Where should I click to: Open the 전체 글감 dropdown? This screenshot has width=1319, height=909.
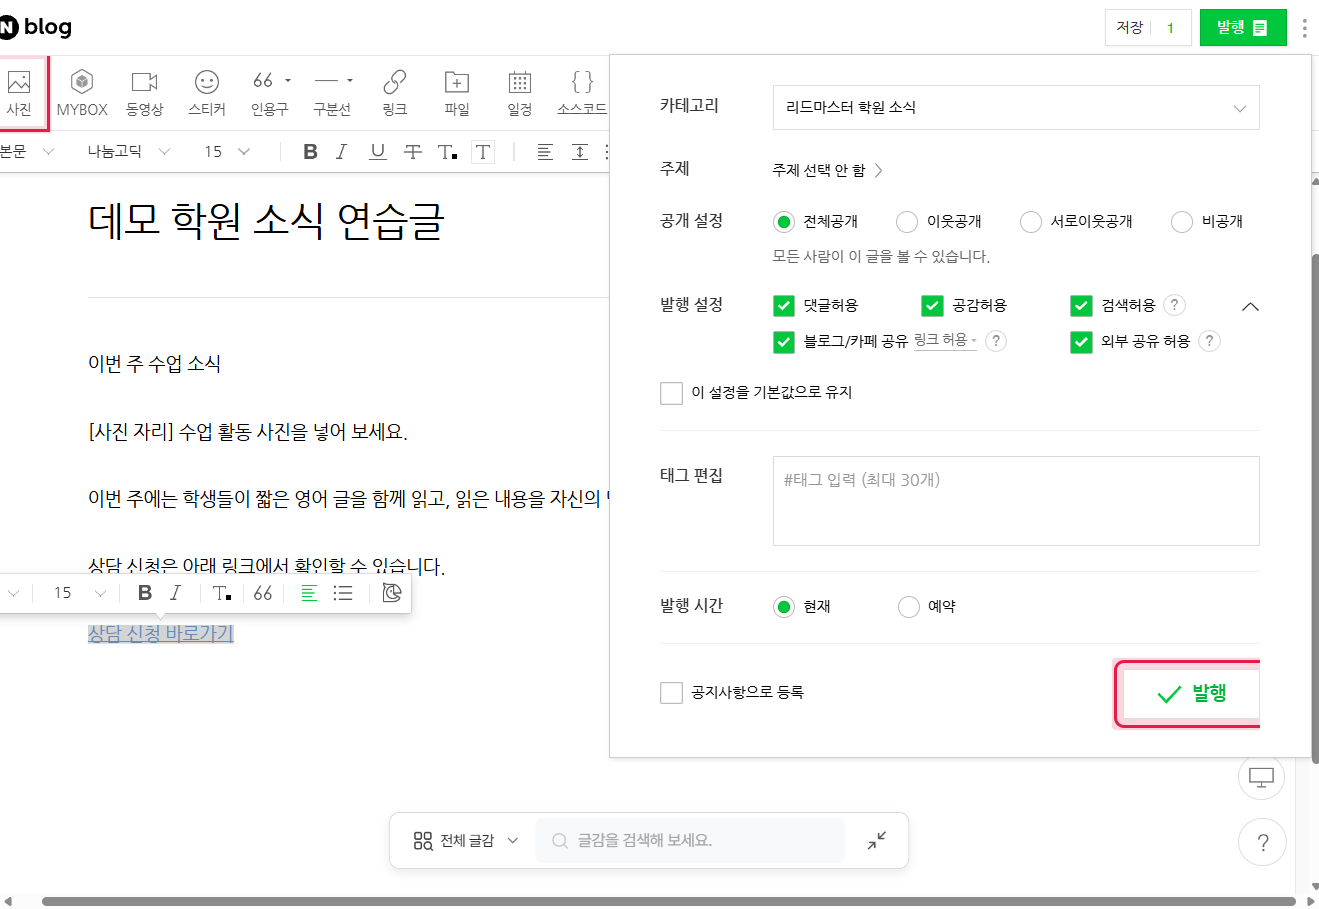tap(466, 841)
